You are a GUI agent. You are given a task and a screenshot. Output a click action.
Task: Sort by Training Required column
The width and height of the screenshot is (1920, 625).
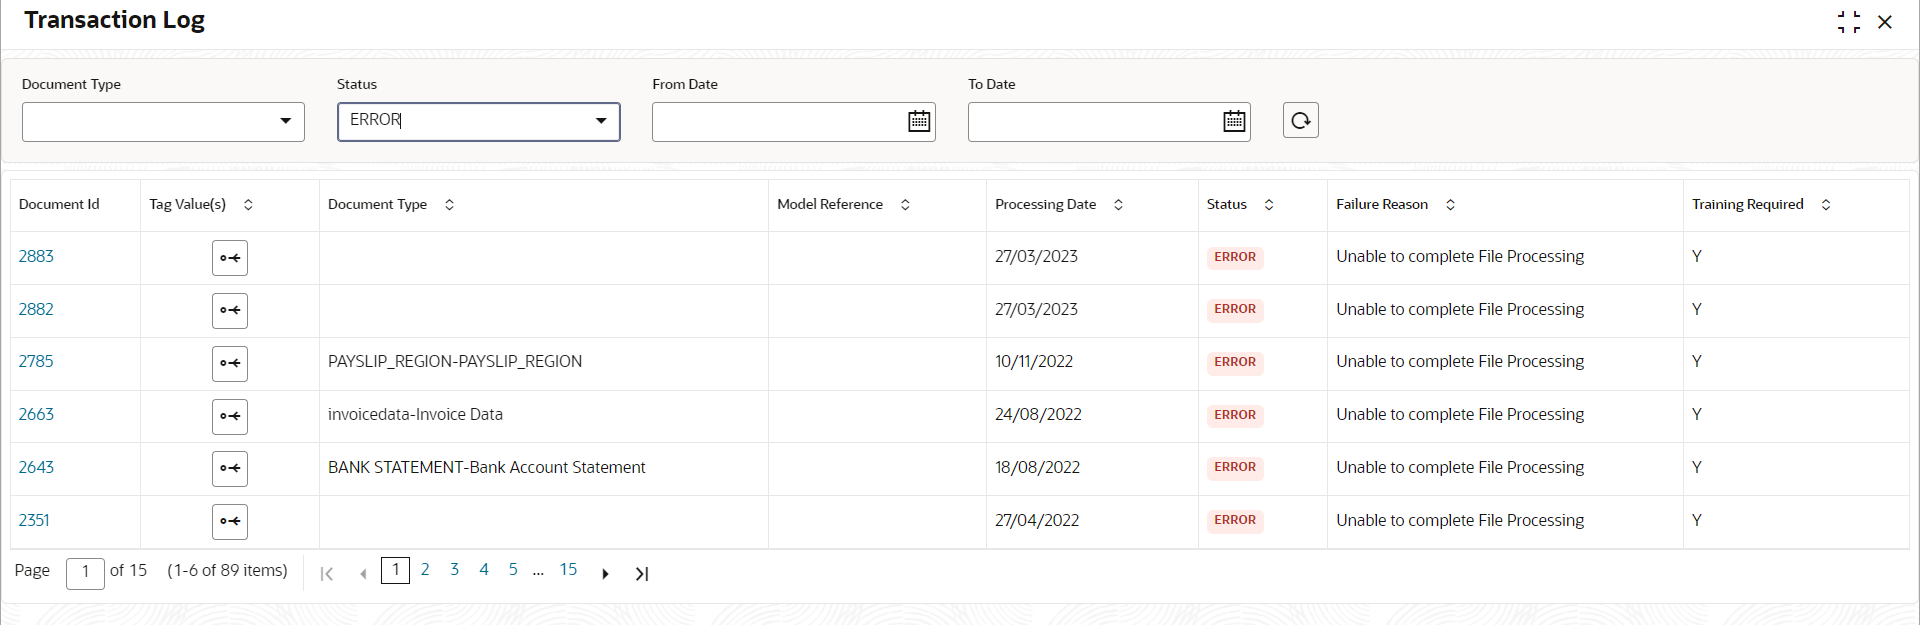pos(1826,204)
